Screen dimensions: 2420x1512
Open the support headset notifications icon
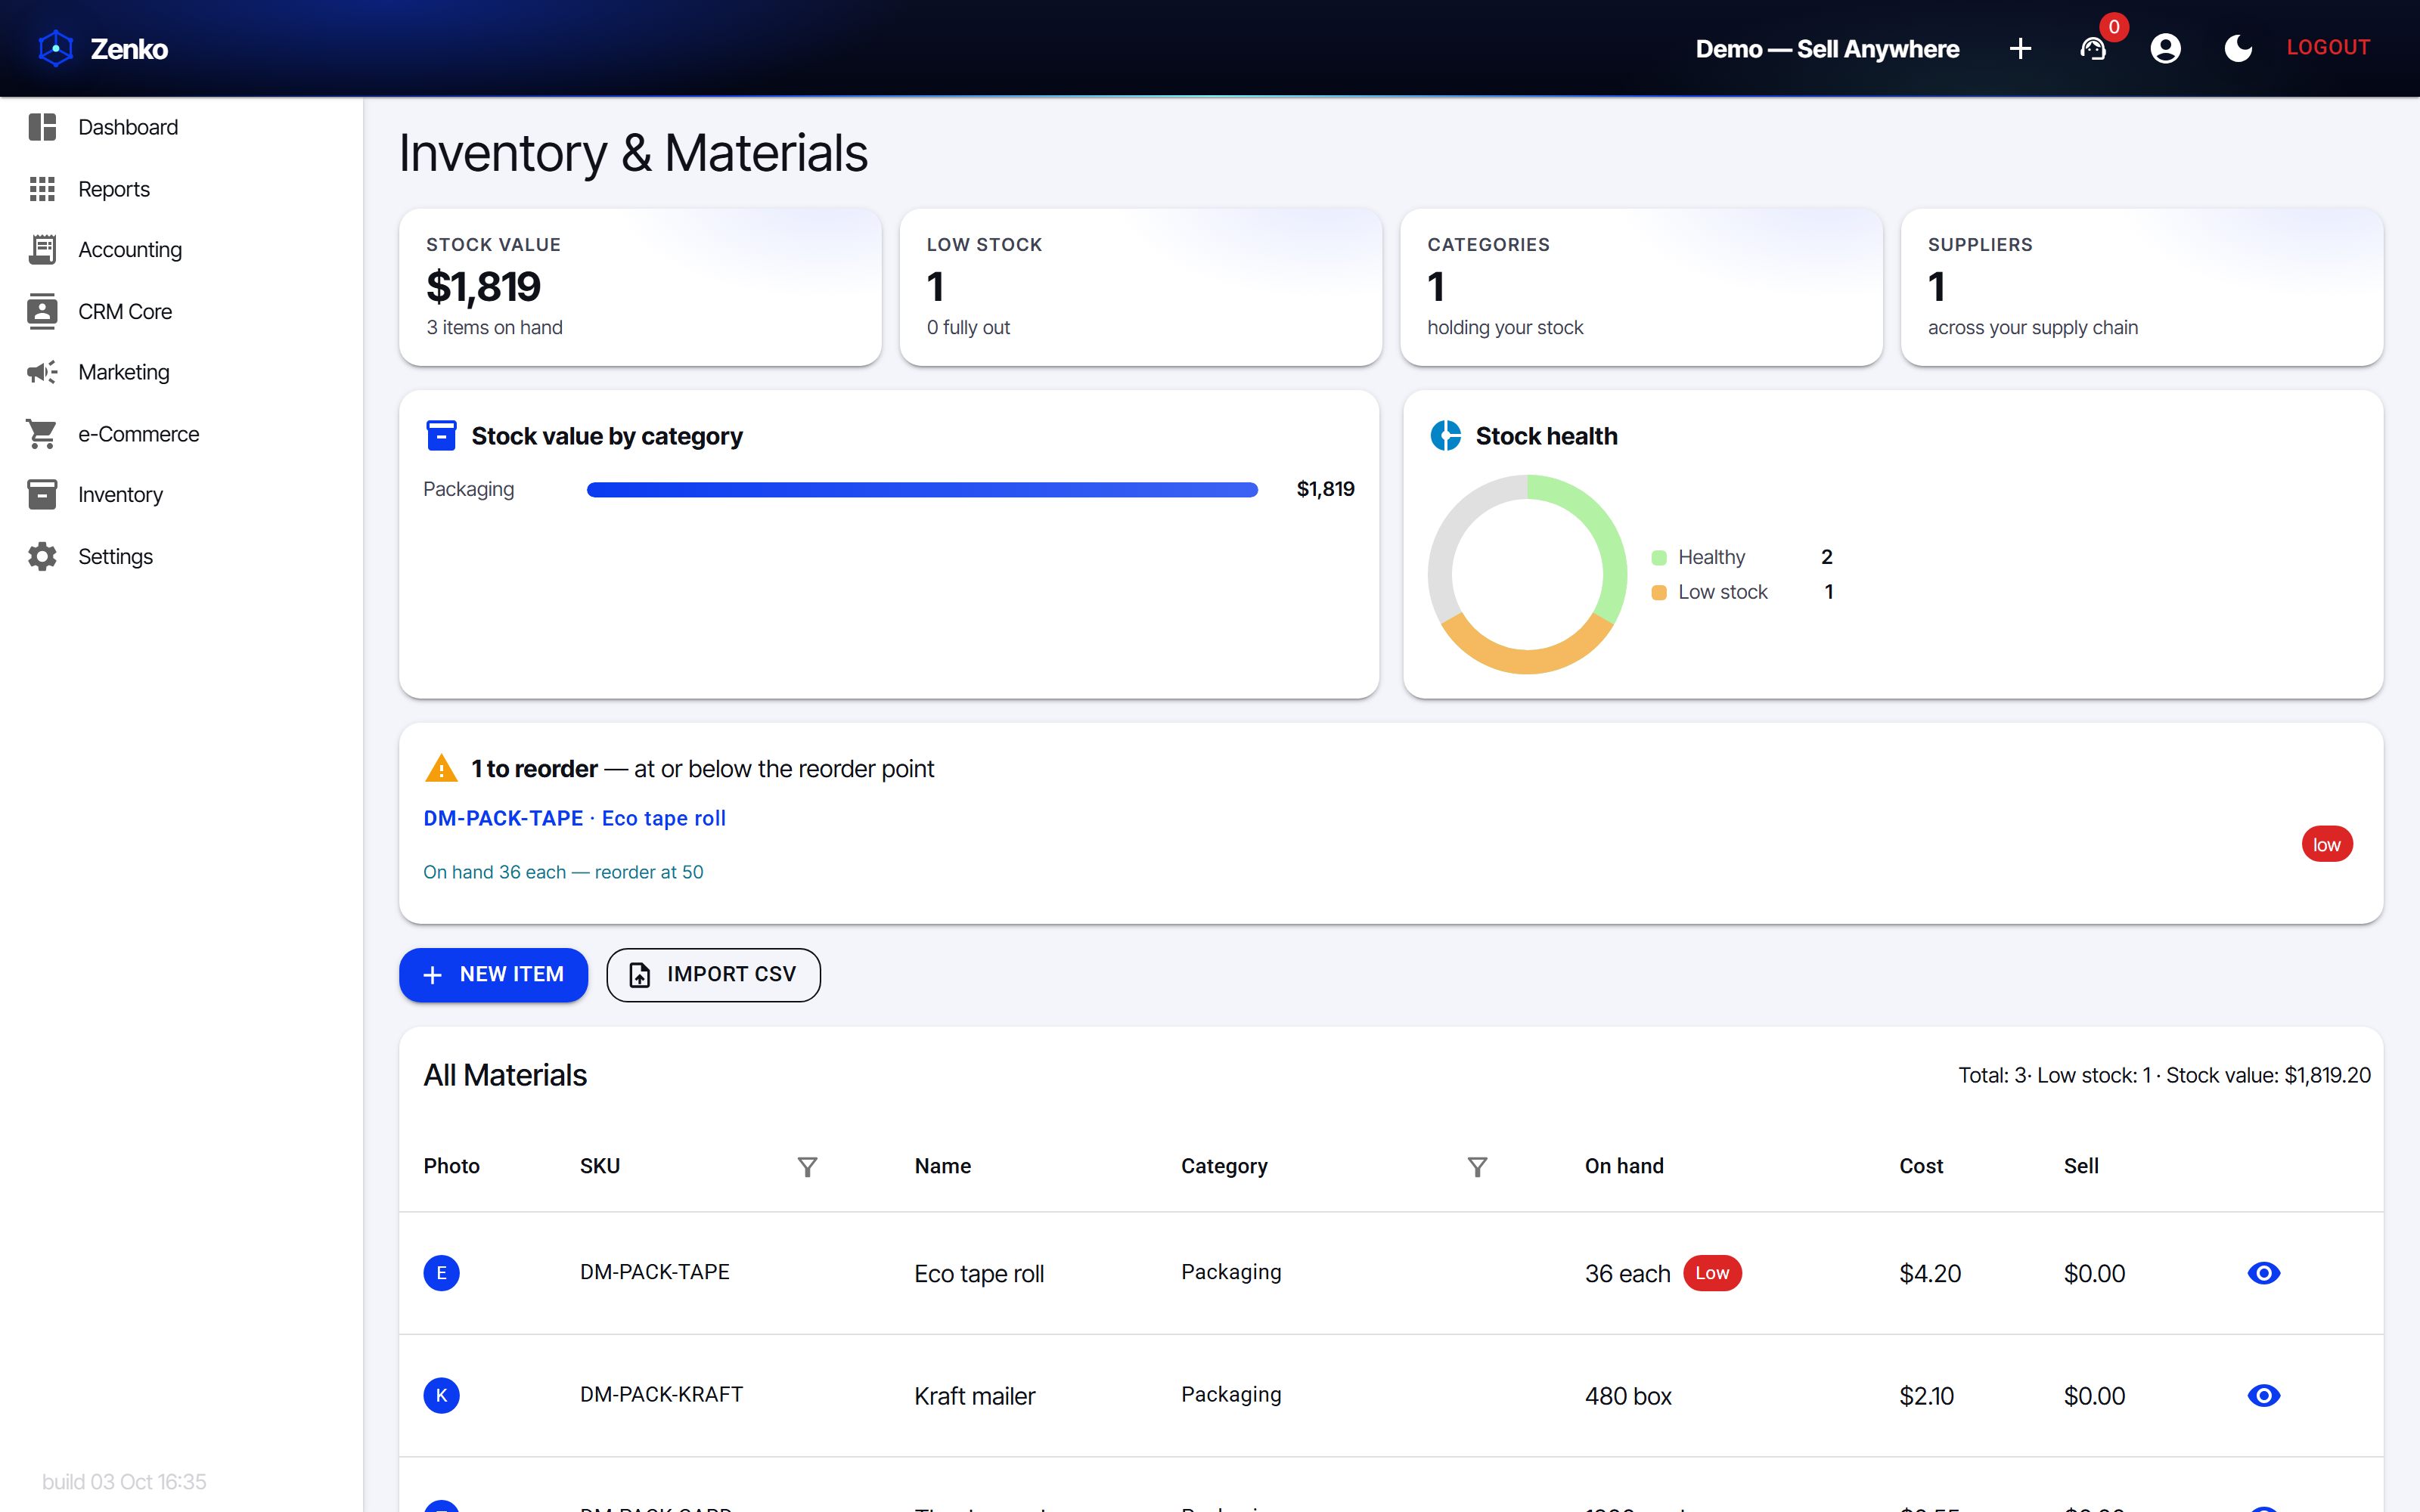pyautogui.click(x=2092, y=48)
